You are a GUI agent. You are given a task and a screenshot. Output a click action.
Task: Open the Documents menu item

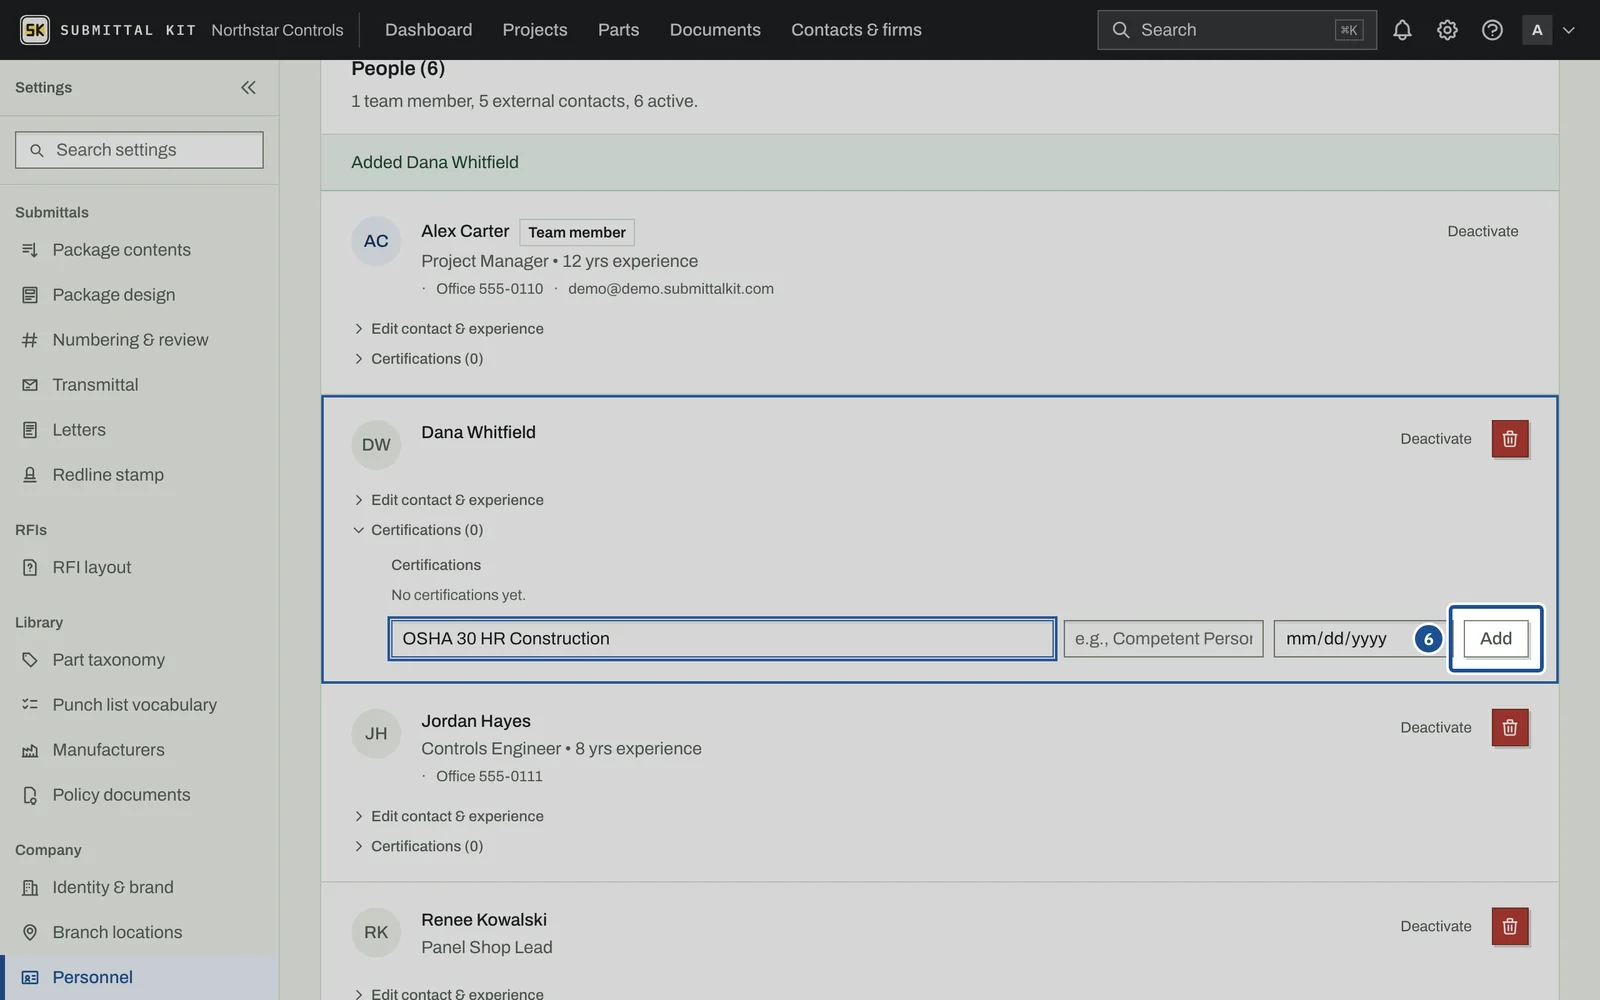(x=715, y=30)
